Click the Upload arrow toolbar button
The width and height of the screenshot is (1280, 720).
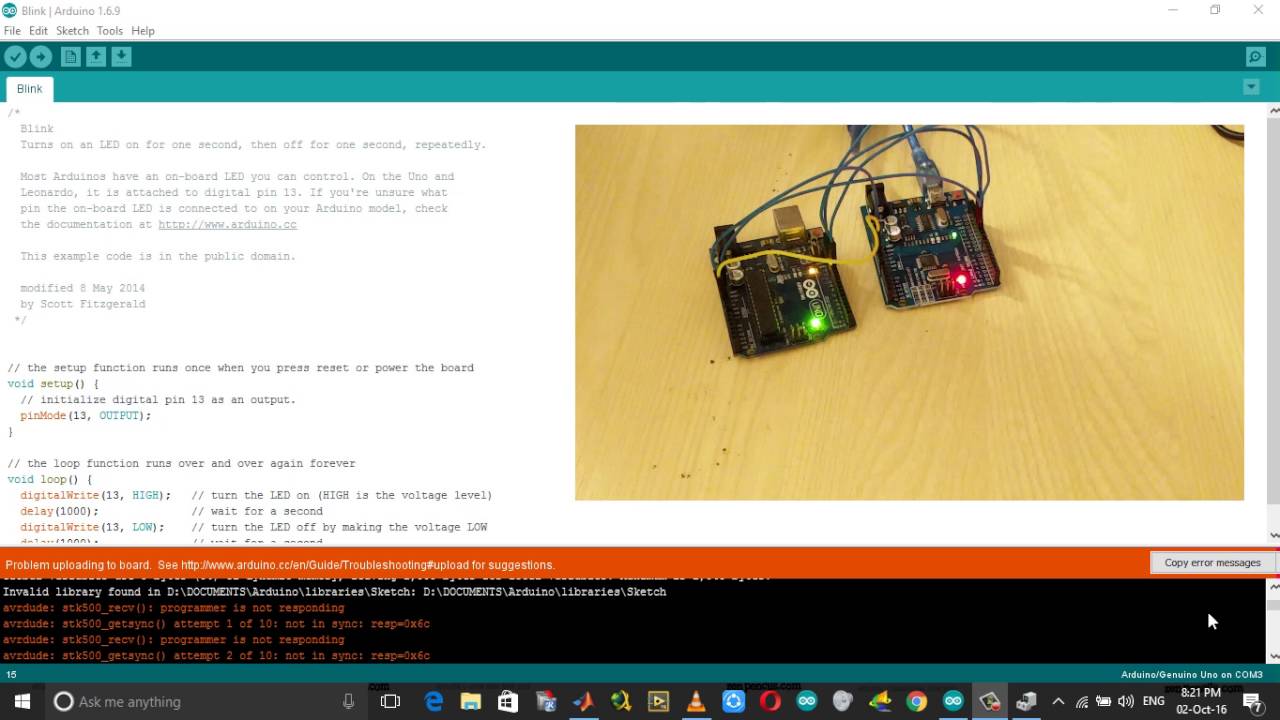pos(41,57)
